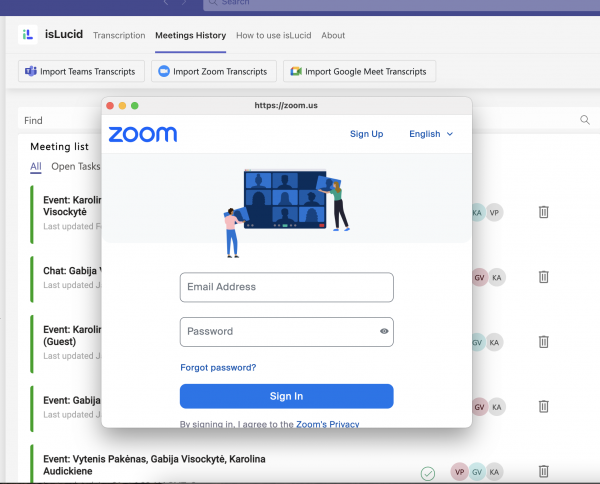Click KA avatar in Chat: Gabija row
The width and height of the screenshot is (600, 484).
pos(497,278)
